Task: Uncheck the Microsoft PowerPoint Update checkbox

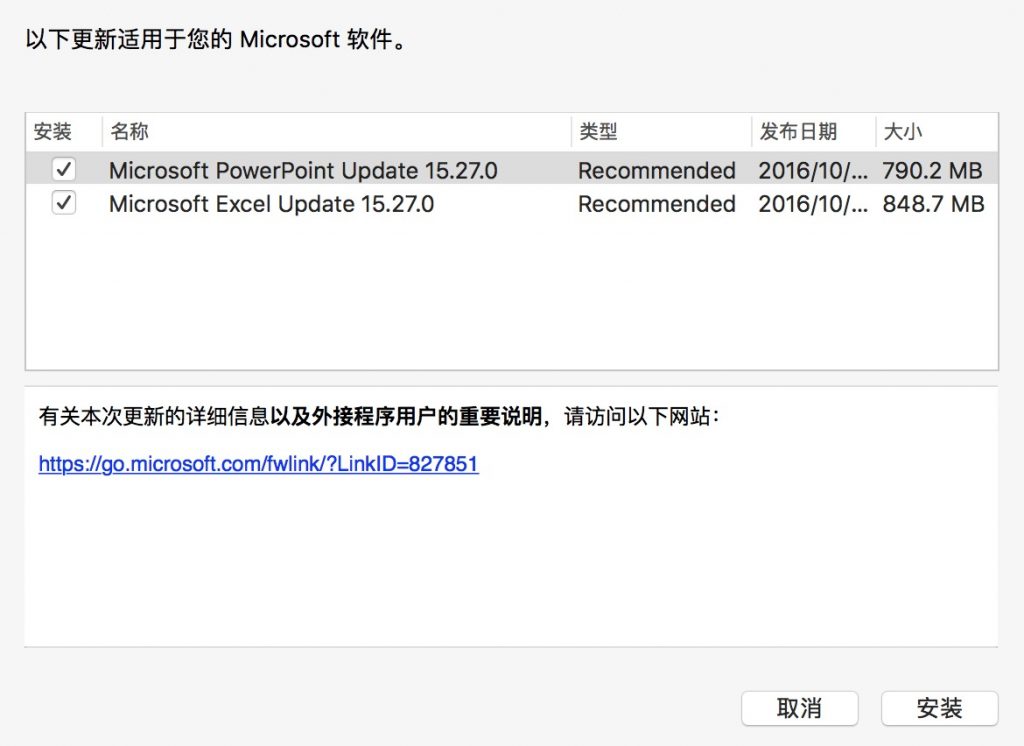Action: [63, 170]
